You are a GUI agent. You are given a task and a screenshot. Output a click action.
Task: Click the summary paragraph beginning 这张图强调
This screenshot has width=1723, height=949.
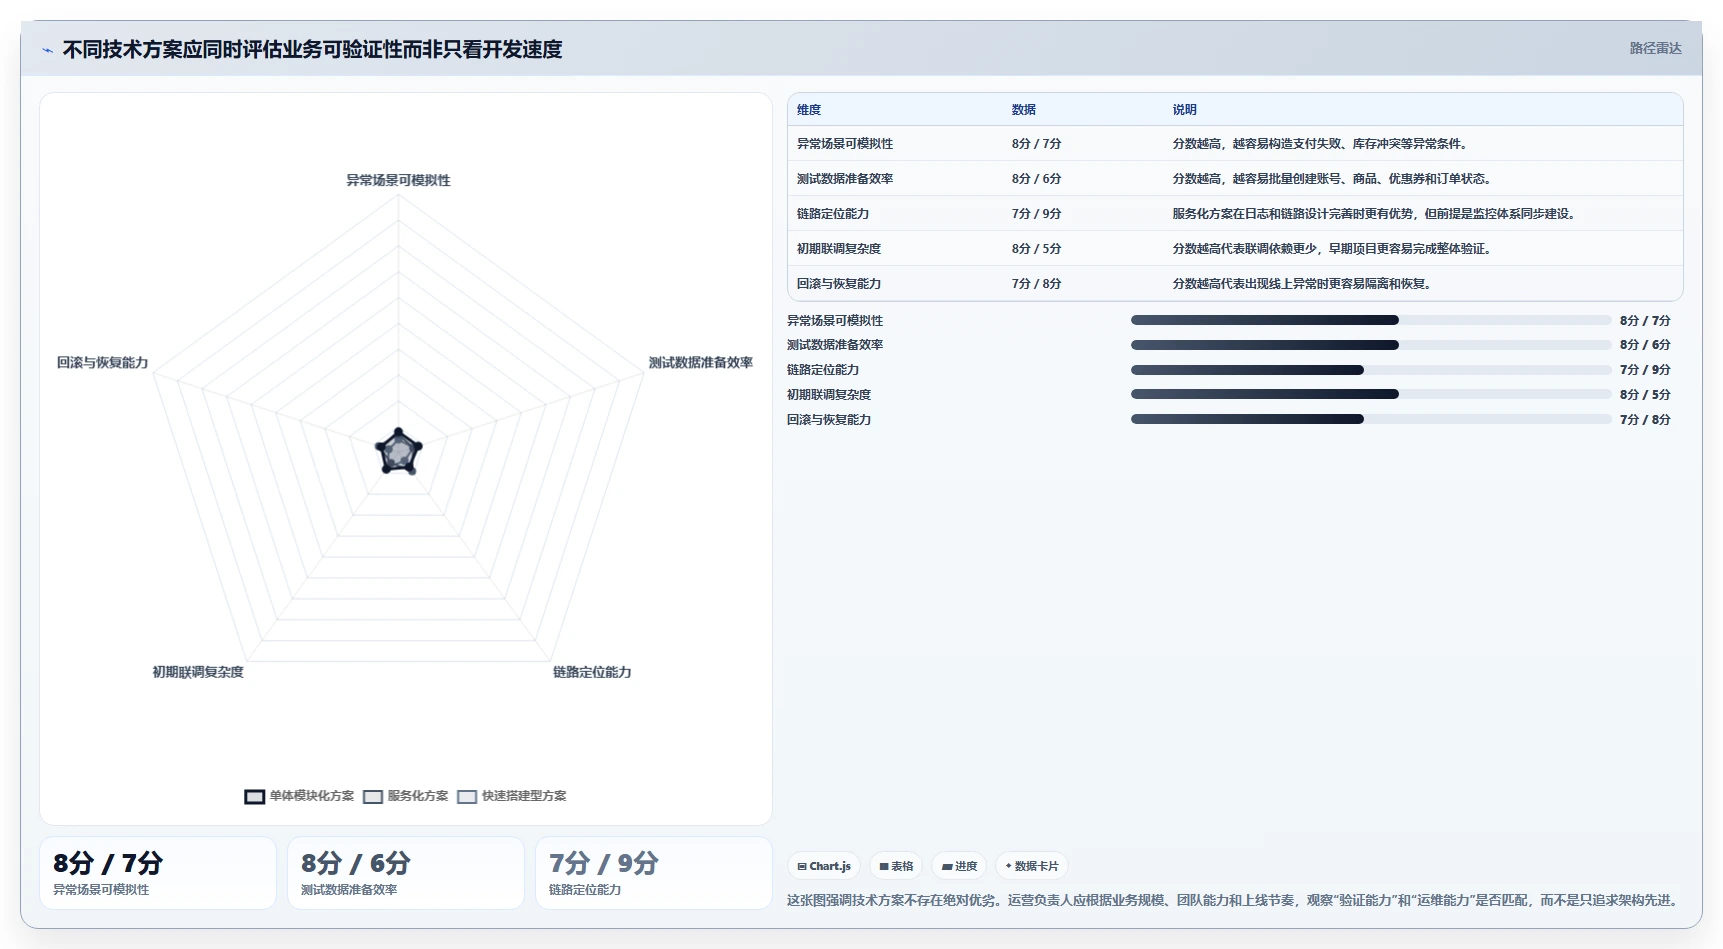point(1232,901)
